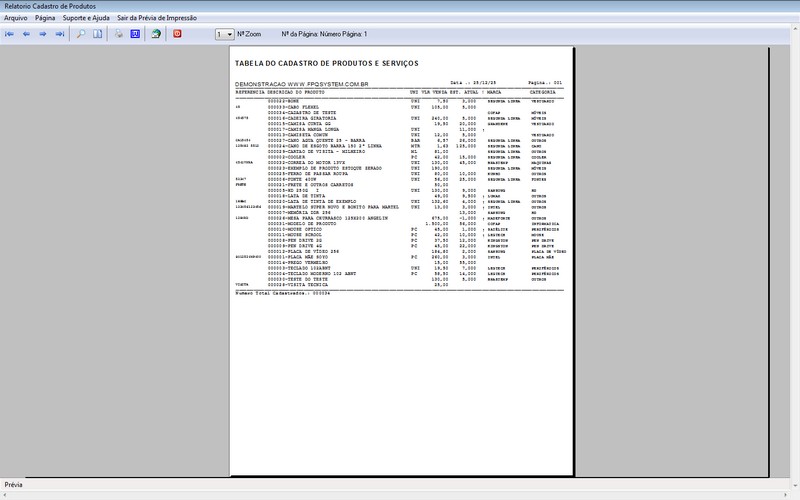Screen dimensions: 800x500
Task: Click the 'CADEIRA GIRATORIA' product row
Action: coord(399,118)
